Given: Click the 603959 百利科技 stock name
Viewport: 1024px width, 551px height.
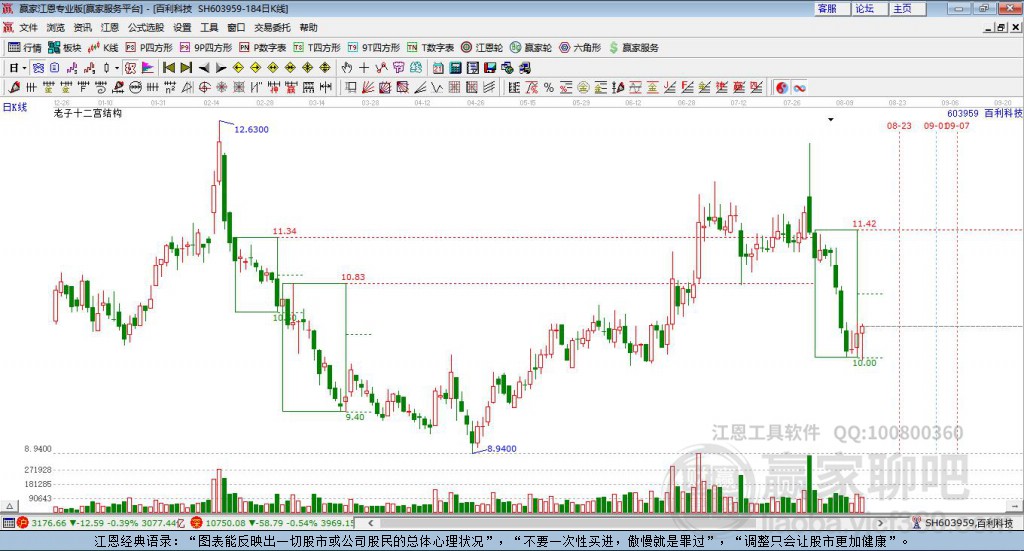Looking at the screenshot, I should (x=985, y=113).
